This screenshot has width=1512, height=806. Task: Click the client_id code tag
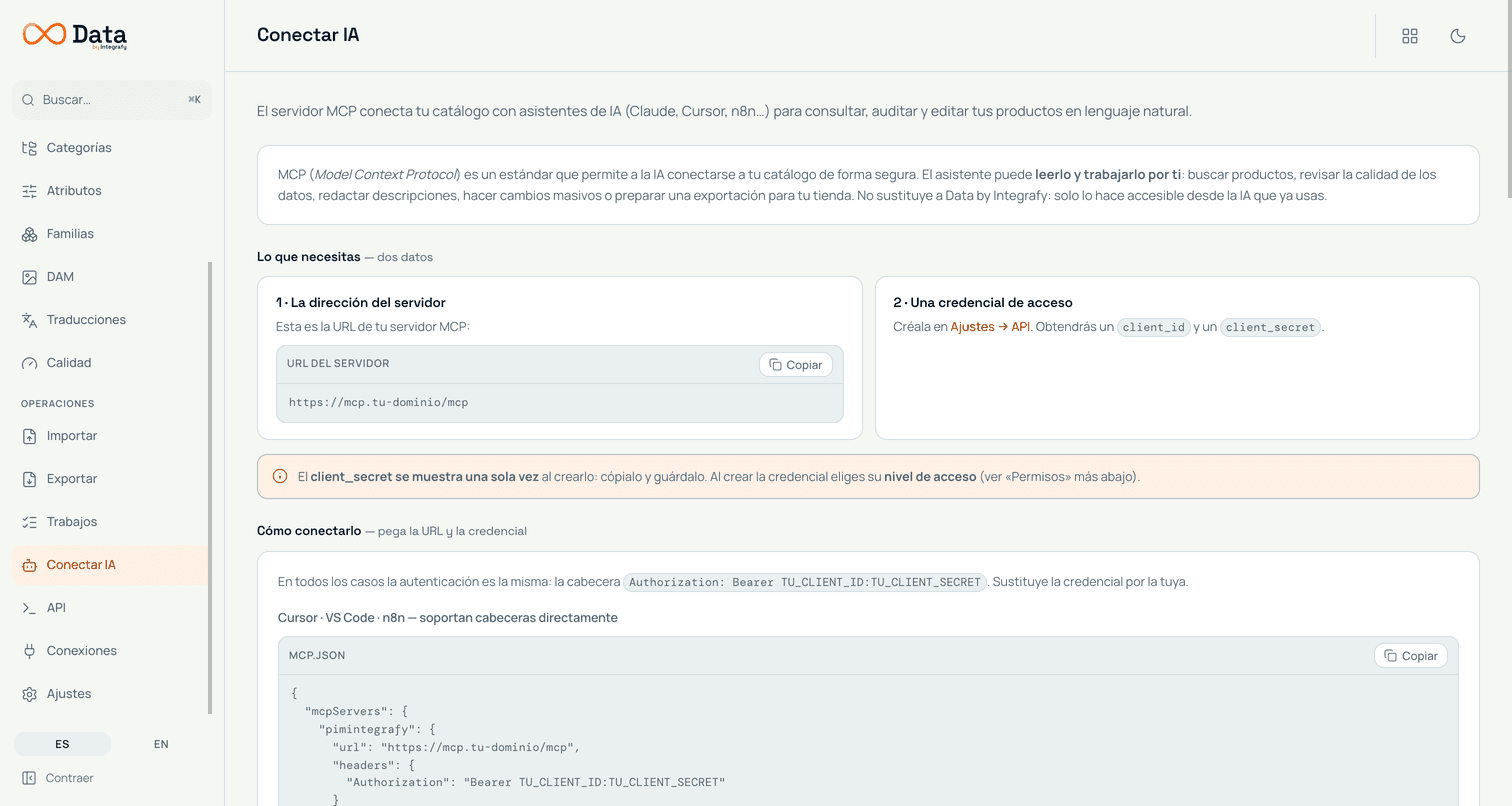pos(1154,327)
